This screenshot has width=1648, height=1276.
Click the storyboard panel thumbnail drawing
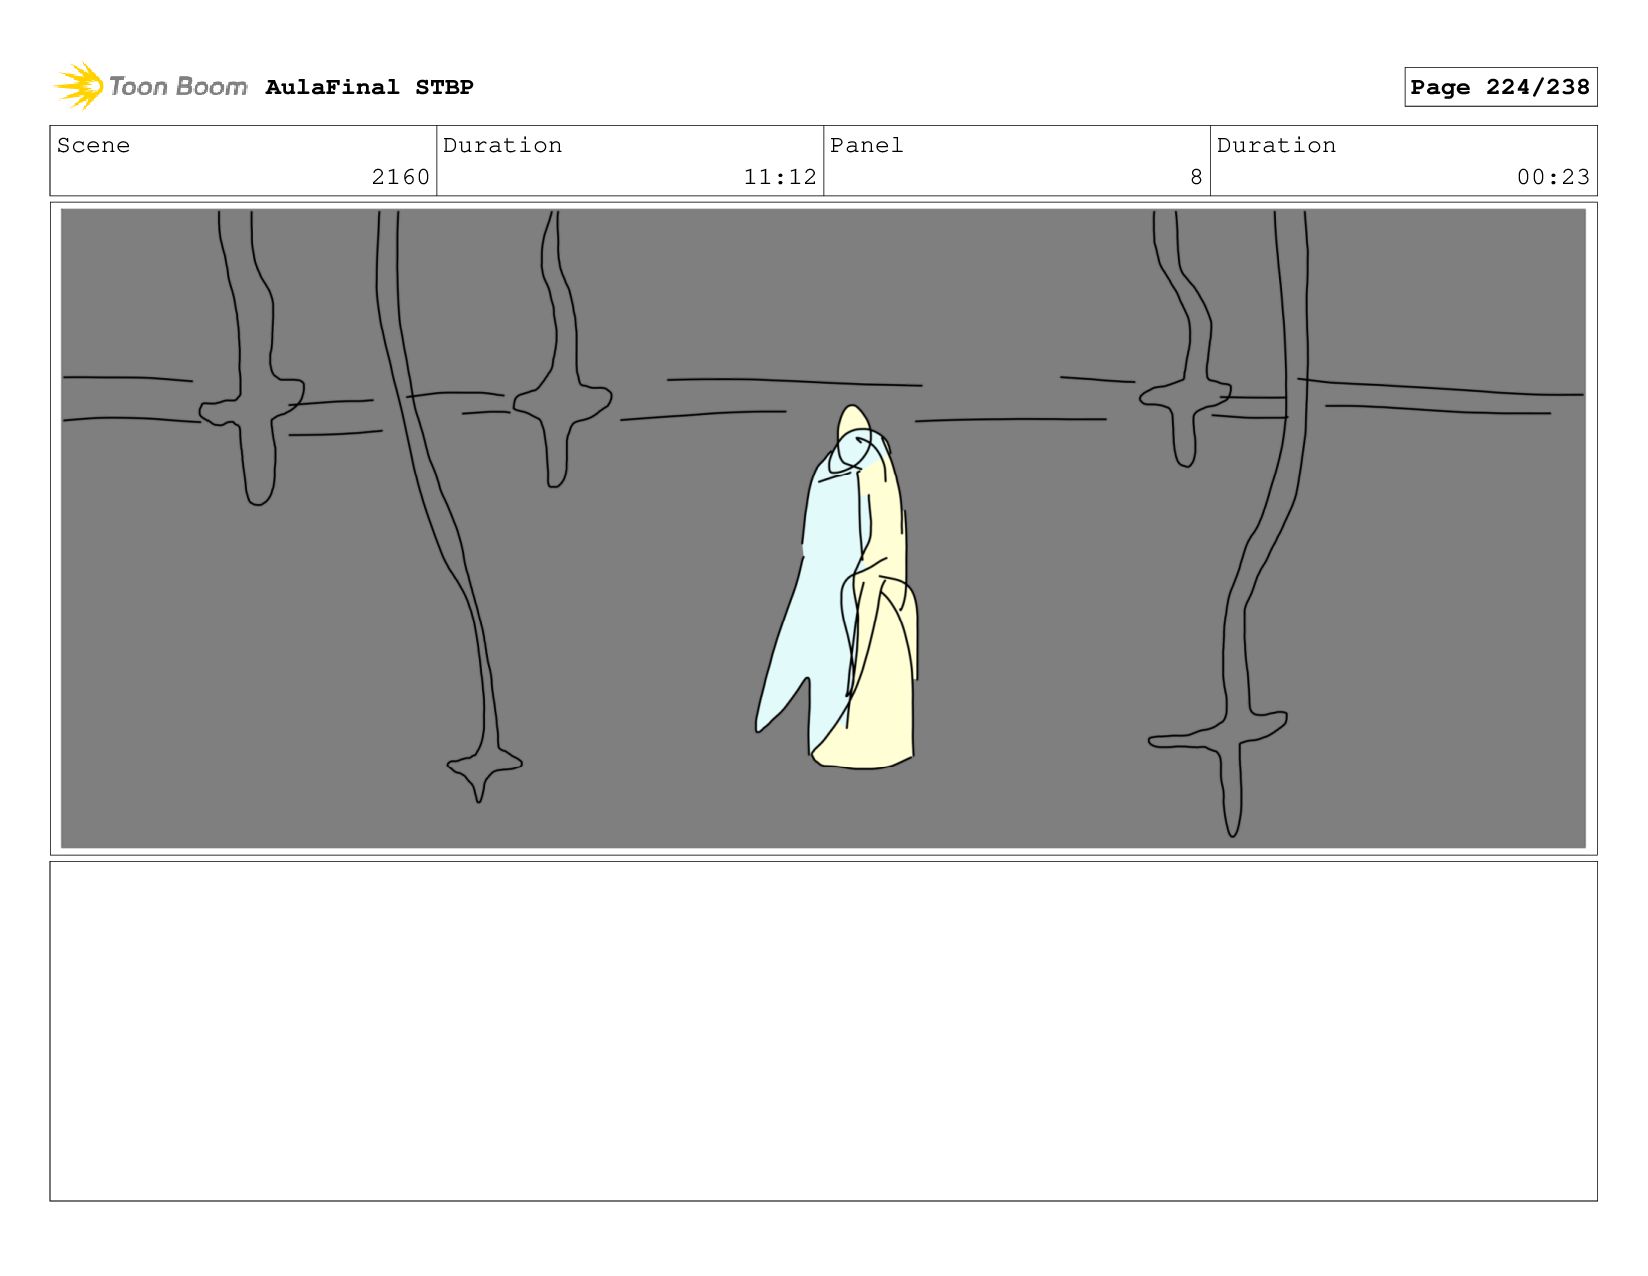pos(823,528)
